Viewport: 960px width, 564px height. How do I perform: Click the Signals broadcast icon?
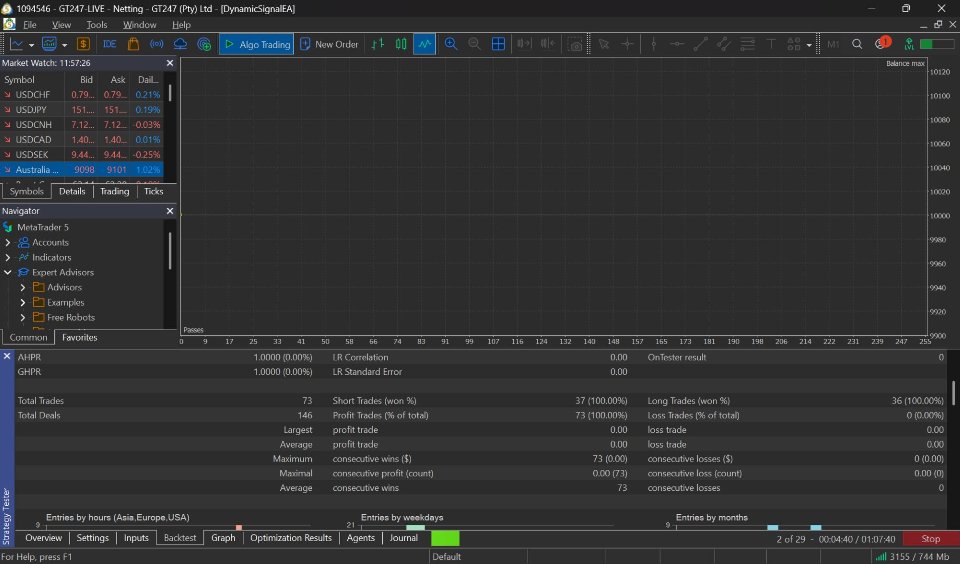(x=156, y=44)
